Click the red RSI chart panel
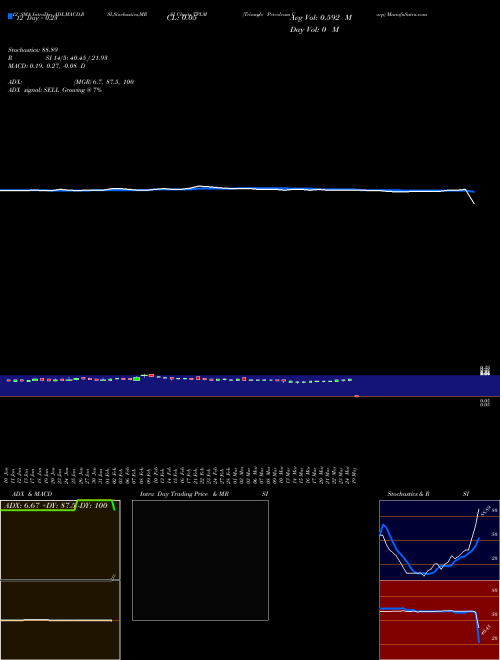 point(439,620)
